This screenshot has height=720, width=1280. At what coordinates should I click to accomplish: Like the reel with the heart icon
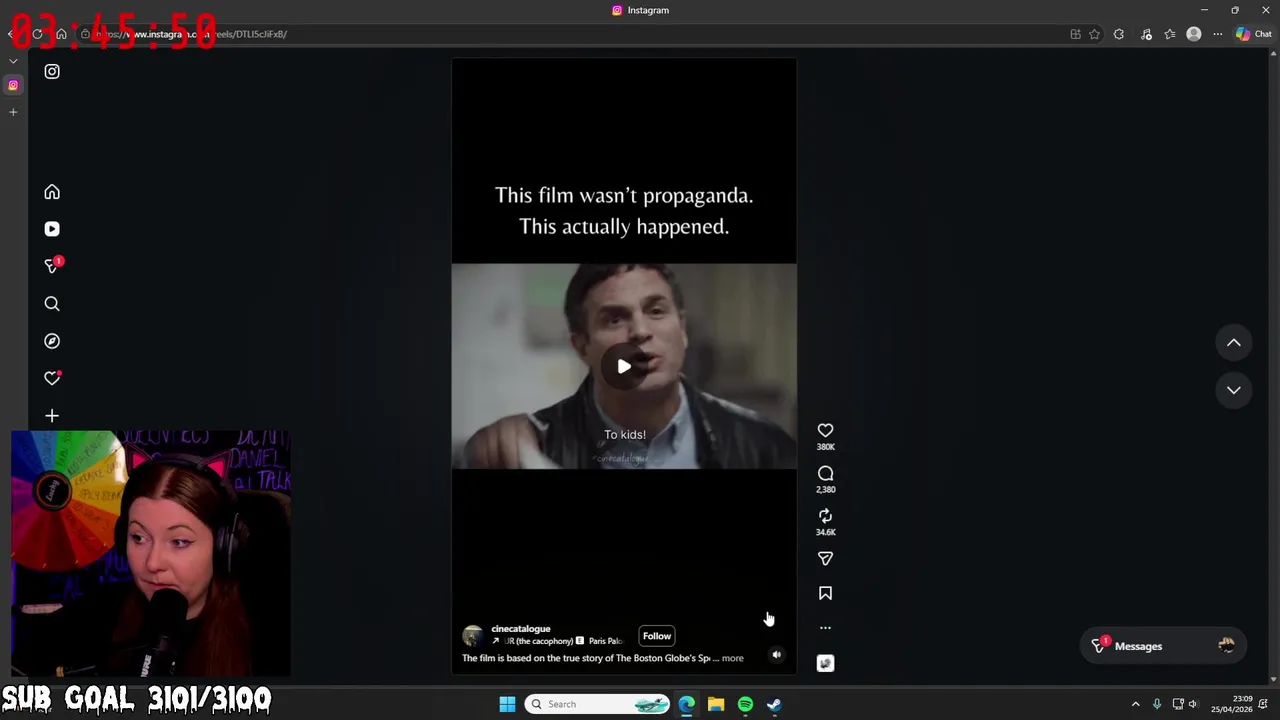click(825, 431)
